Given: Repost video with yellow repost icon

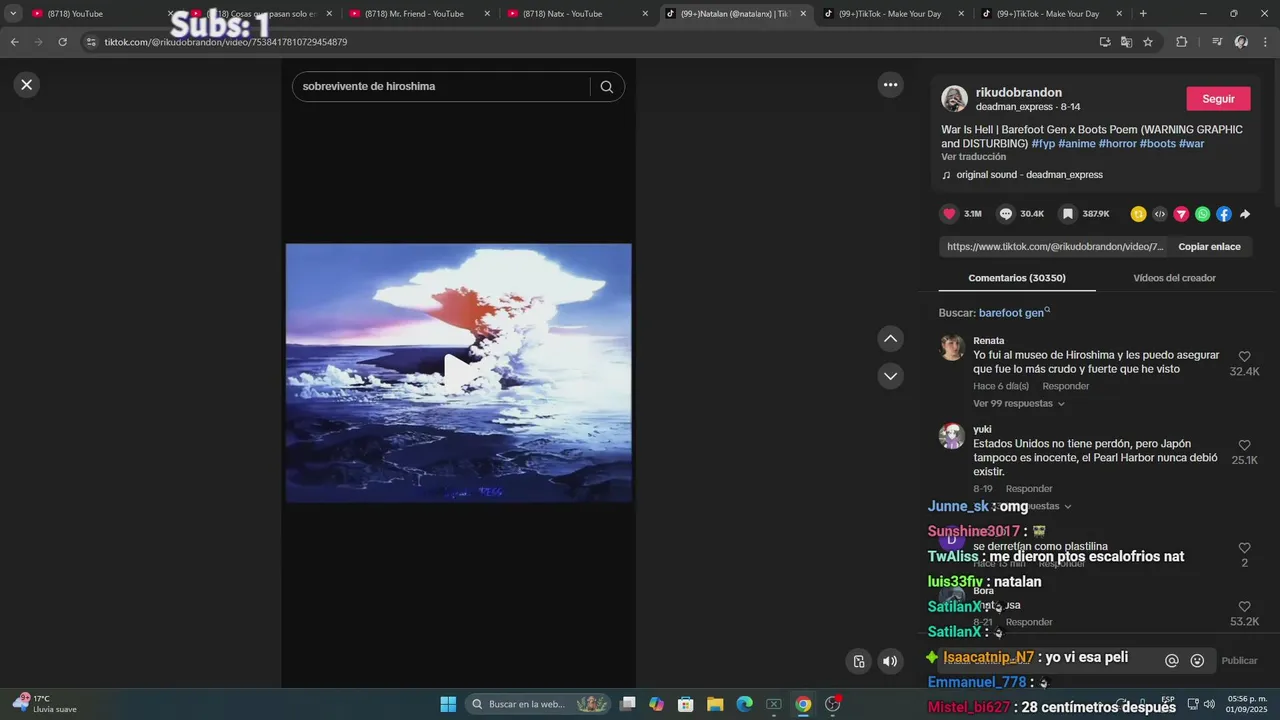Looking at the screenshot, I should click(1138, 214).
